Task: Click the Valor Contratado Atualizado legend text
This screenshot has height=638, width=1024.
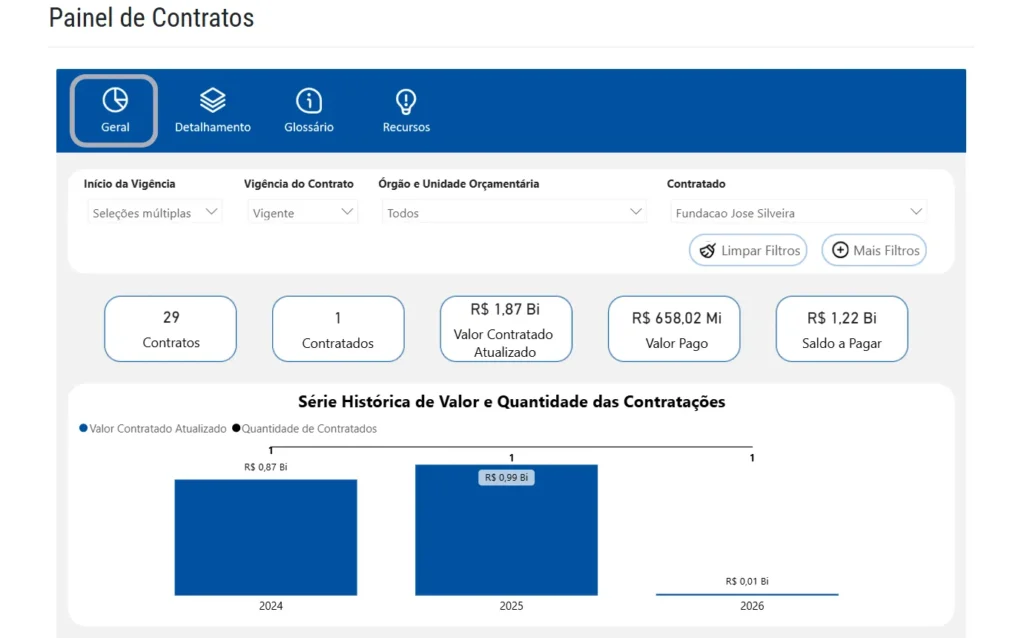Action: point(157,429)
